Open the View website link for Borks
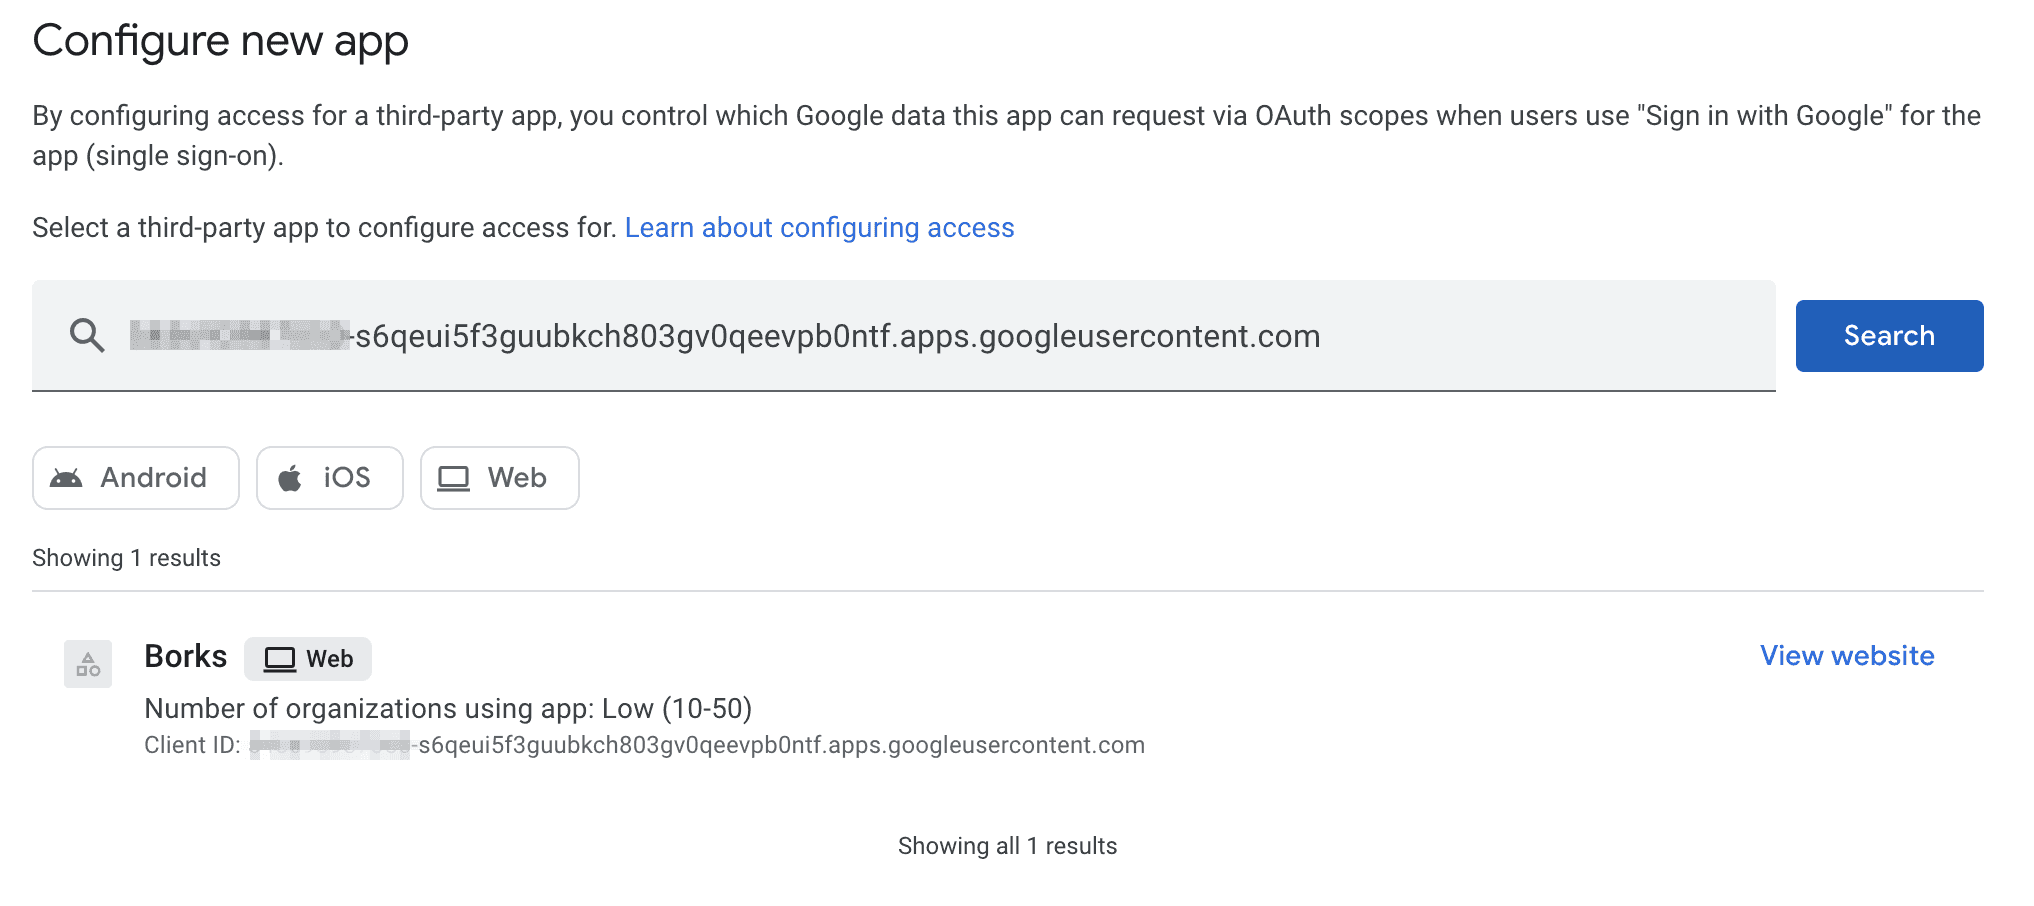 click(1845, 656)
